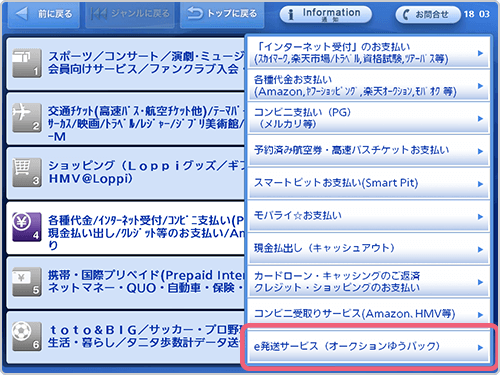The height and width of the screenshot is (375, 500).
Task: Click the tickets icon numbered 1
Action: pyautogui.click(x=27, y=63)
